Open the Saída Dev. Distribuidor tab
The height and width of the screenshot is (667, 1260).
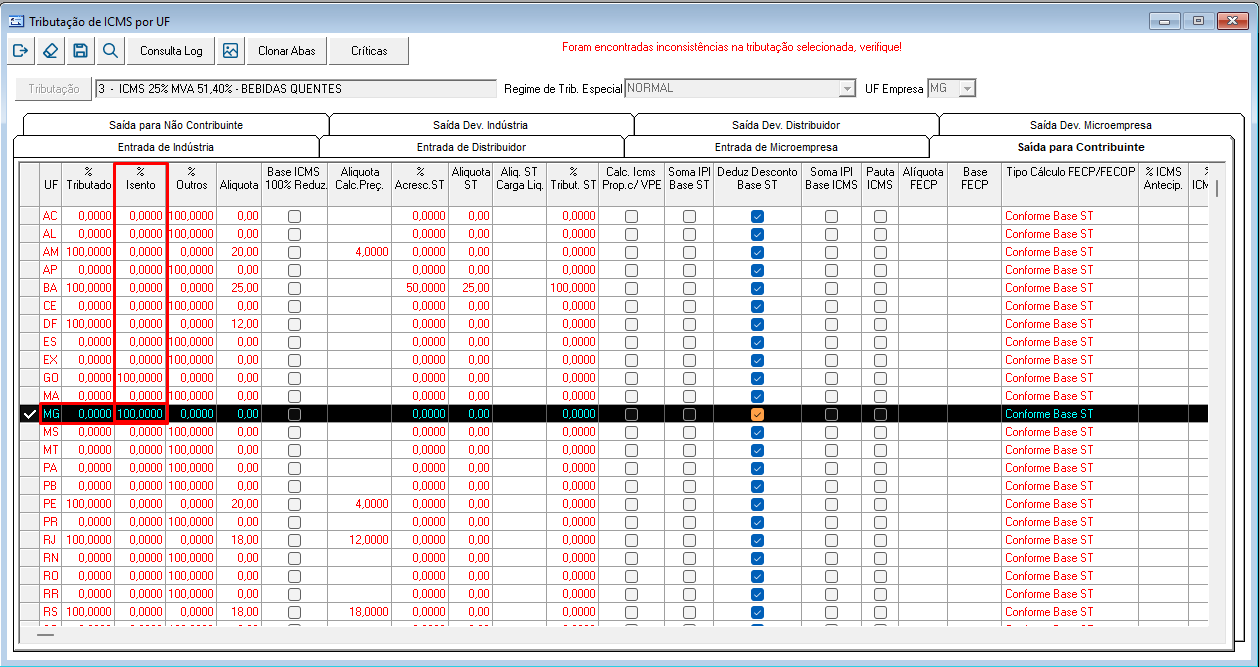pos(786,125)
